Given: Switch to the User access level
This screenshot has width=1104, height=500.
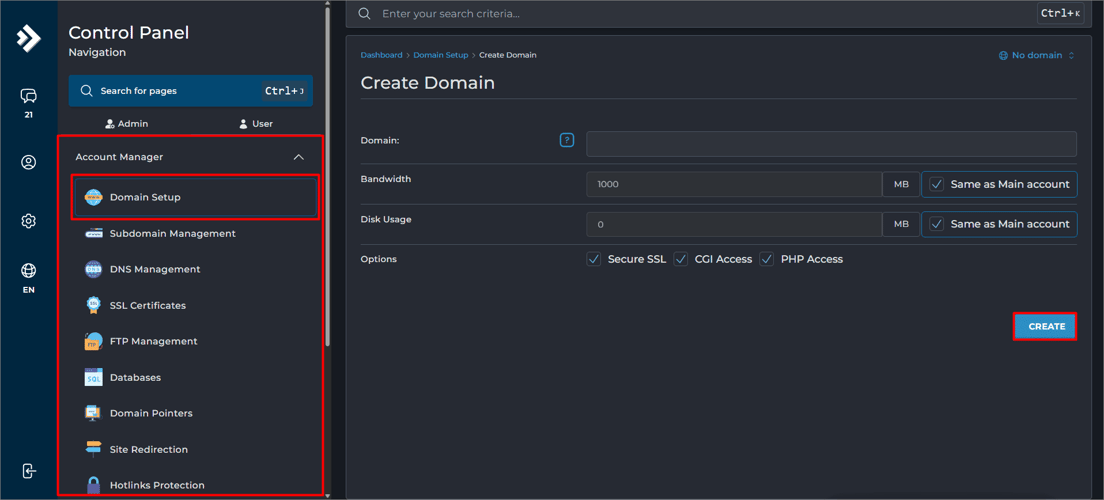Looking at the screenshot, I should point(255,124).
